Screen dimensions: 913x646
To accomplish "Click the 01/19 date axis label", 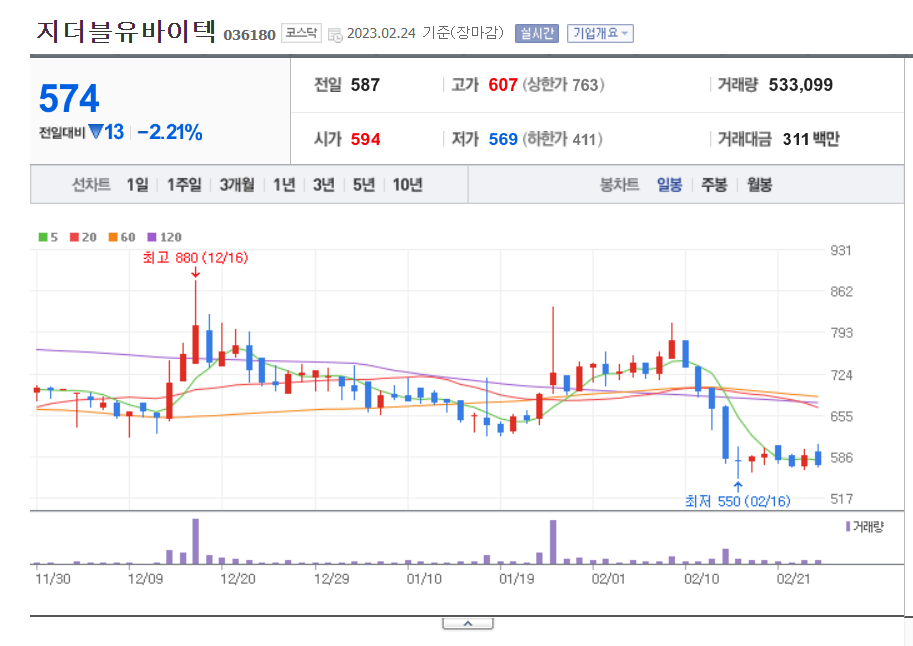I will point(516,579).
